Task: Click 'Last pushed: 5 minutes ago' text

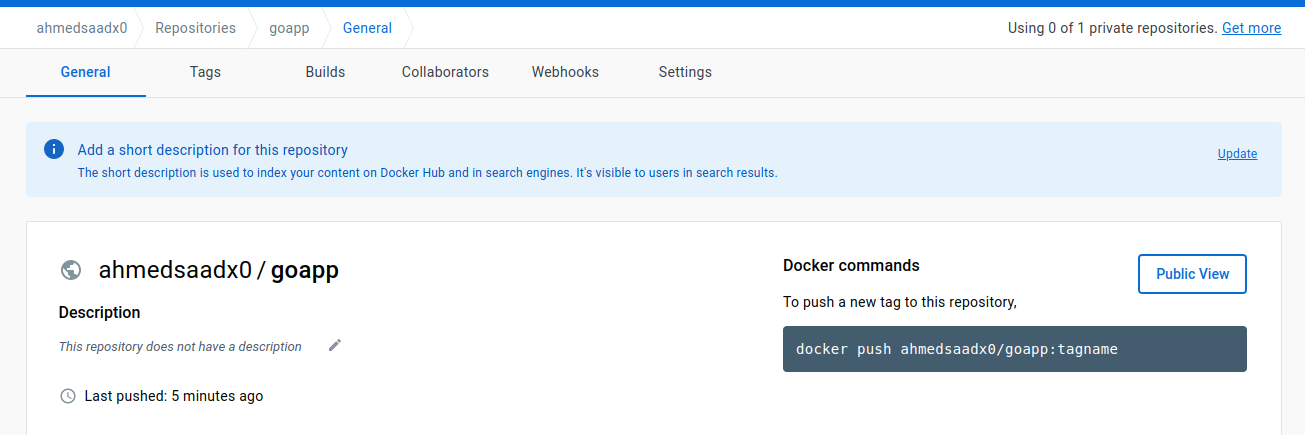Action: tap(174, 396)
